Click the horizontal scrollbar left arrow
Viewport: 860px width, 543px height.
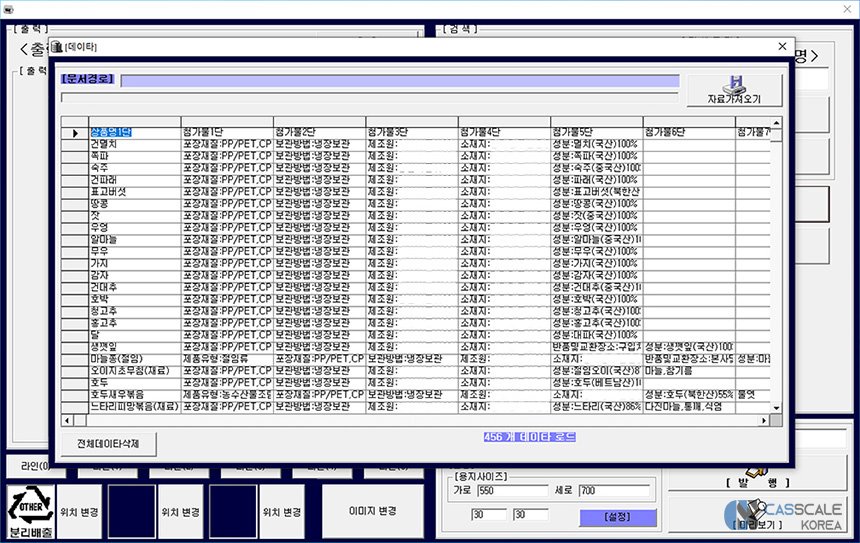(67, 408)
